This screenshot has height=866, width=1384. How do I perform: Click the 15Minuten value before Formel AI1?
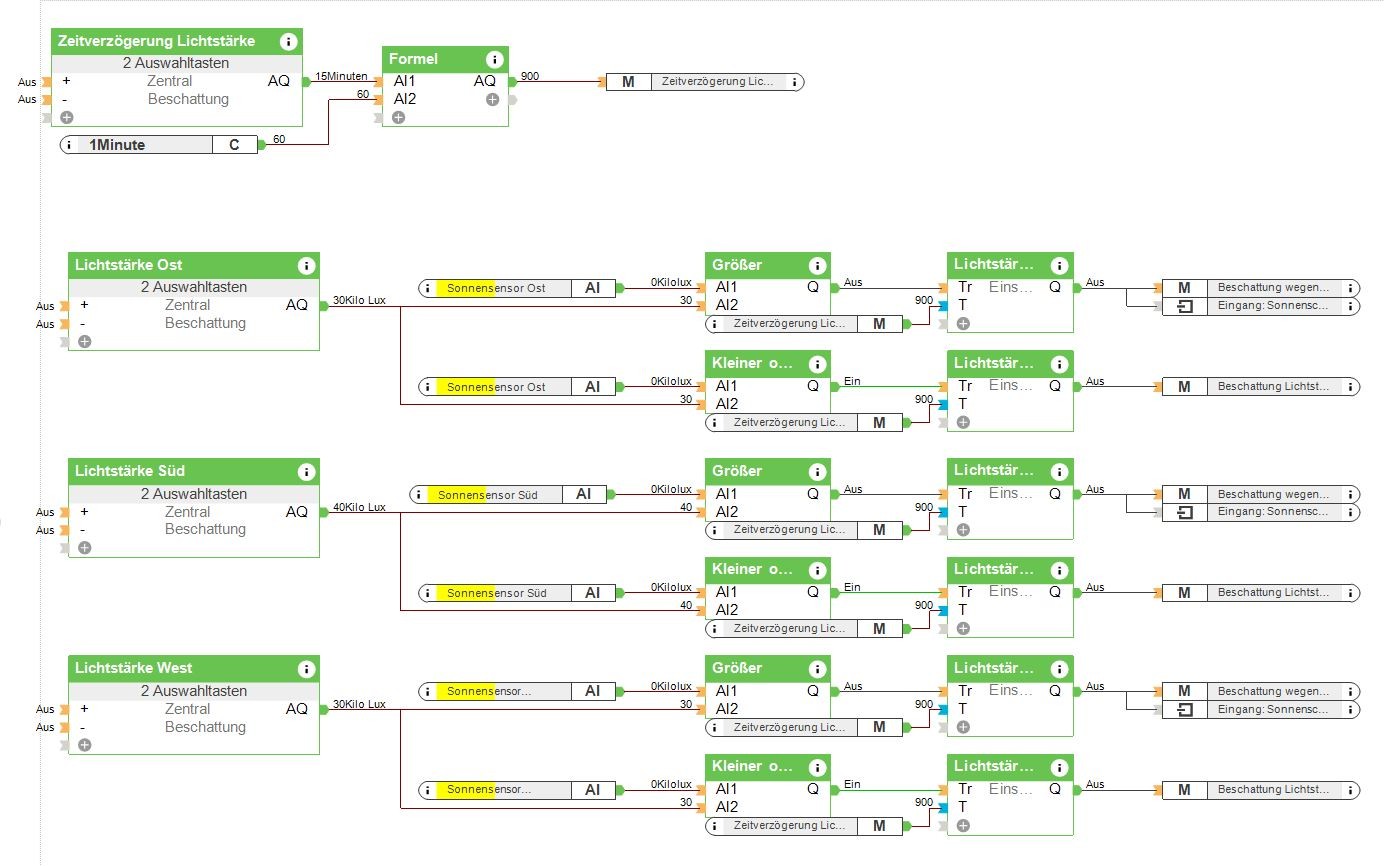341,76
